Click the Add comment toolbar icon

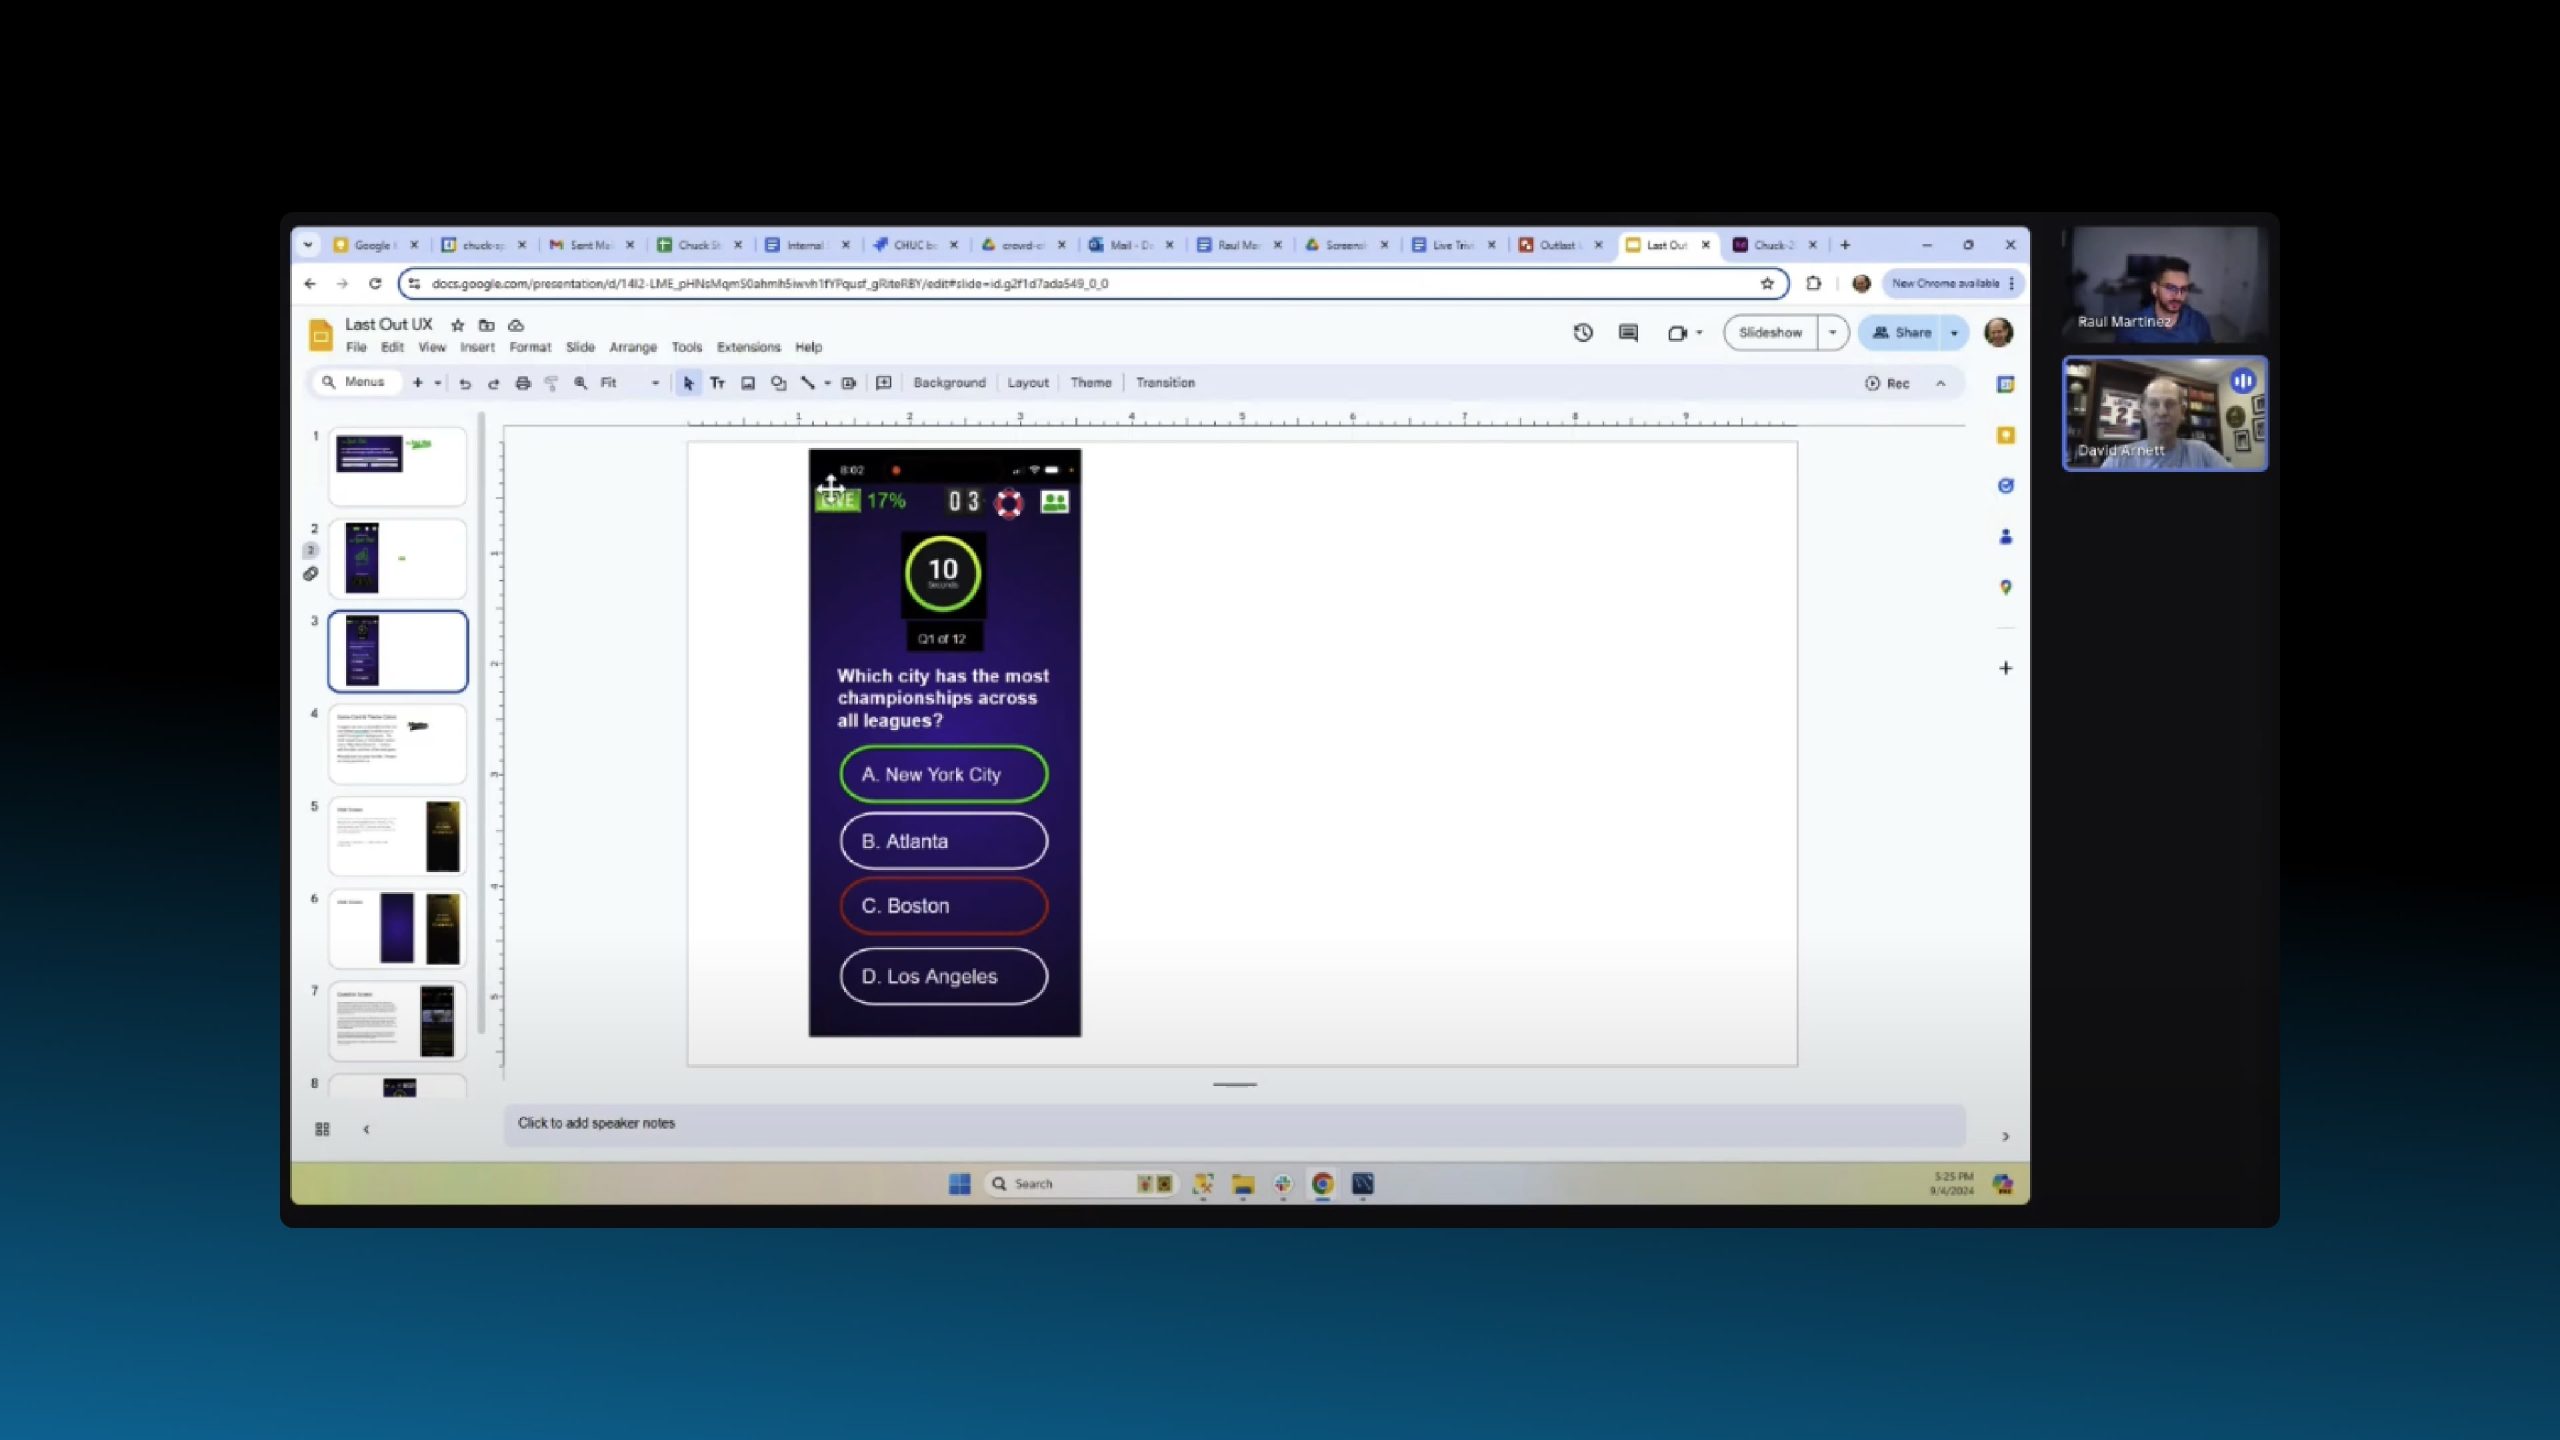click(883, 383)
